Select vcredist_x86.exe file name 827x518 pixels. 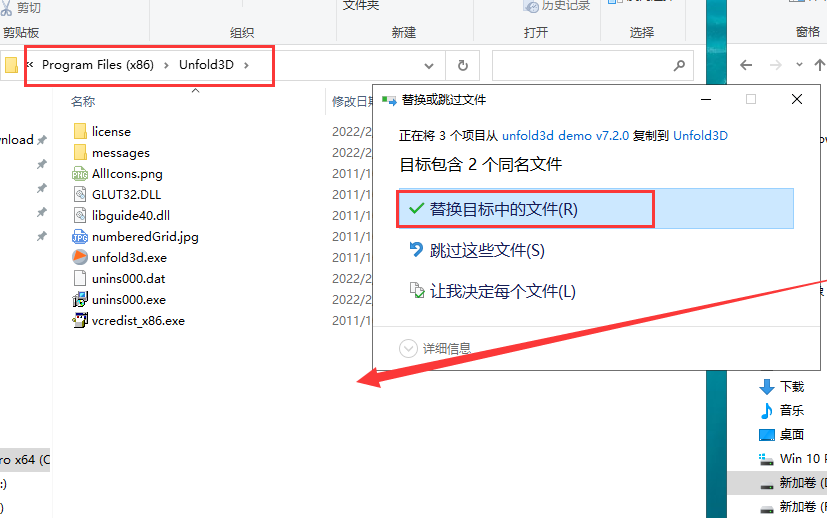[138, 320]
